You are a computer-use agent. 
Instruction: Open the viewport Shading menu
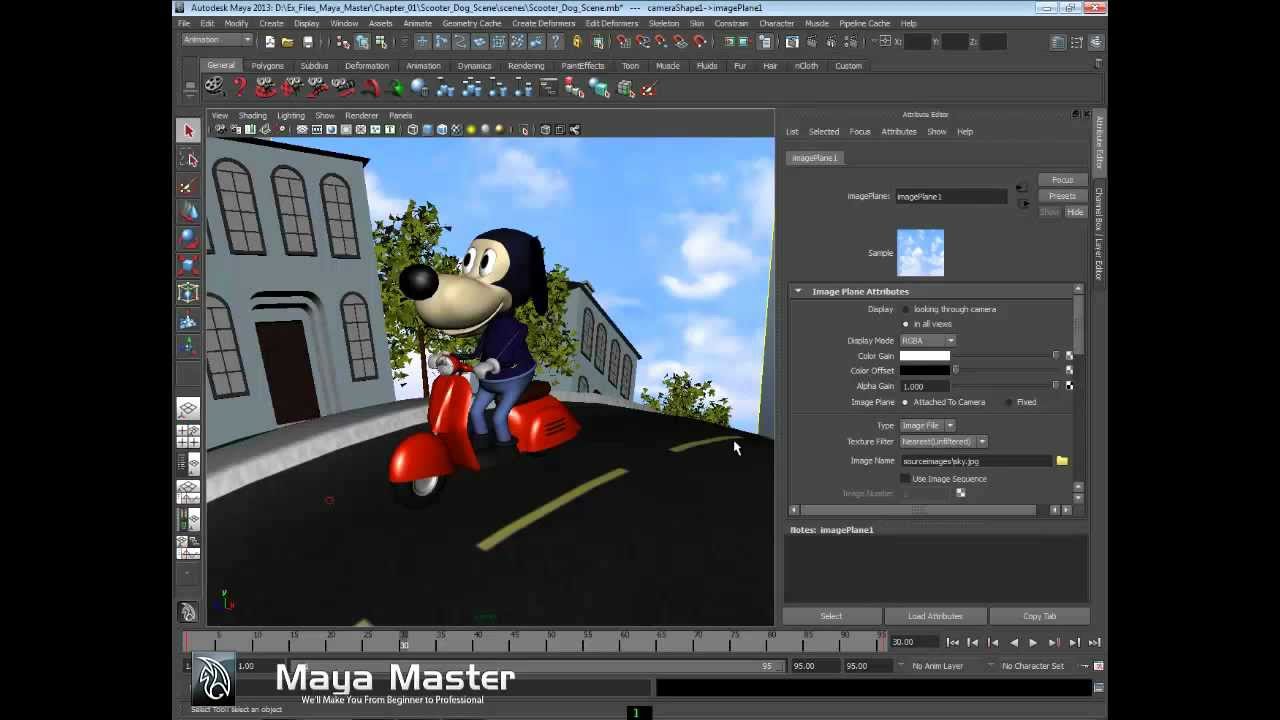[x=252, y=115]
